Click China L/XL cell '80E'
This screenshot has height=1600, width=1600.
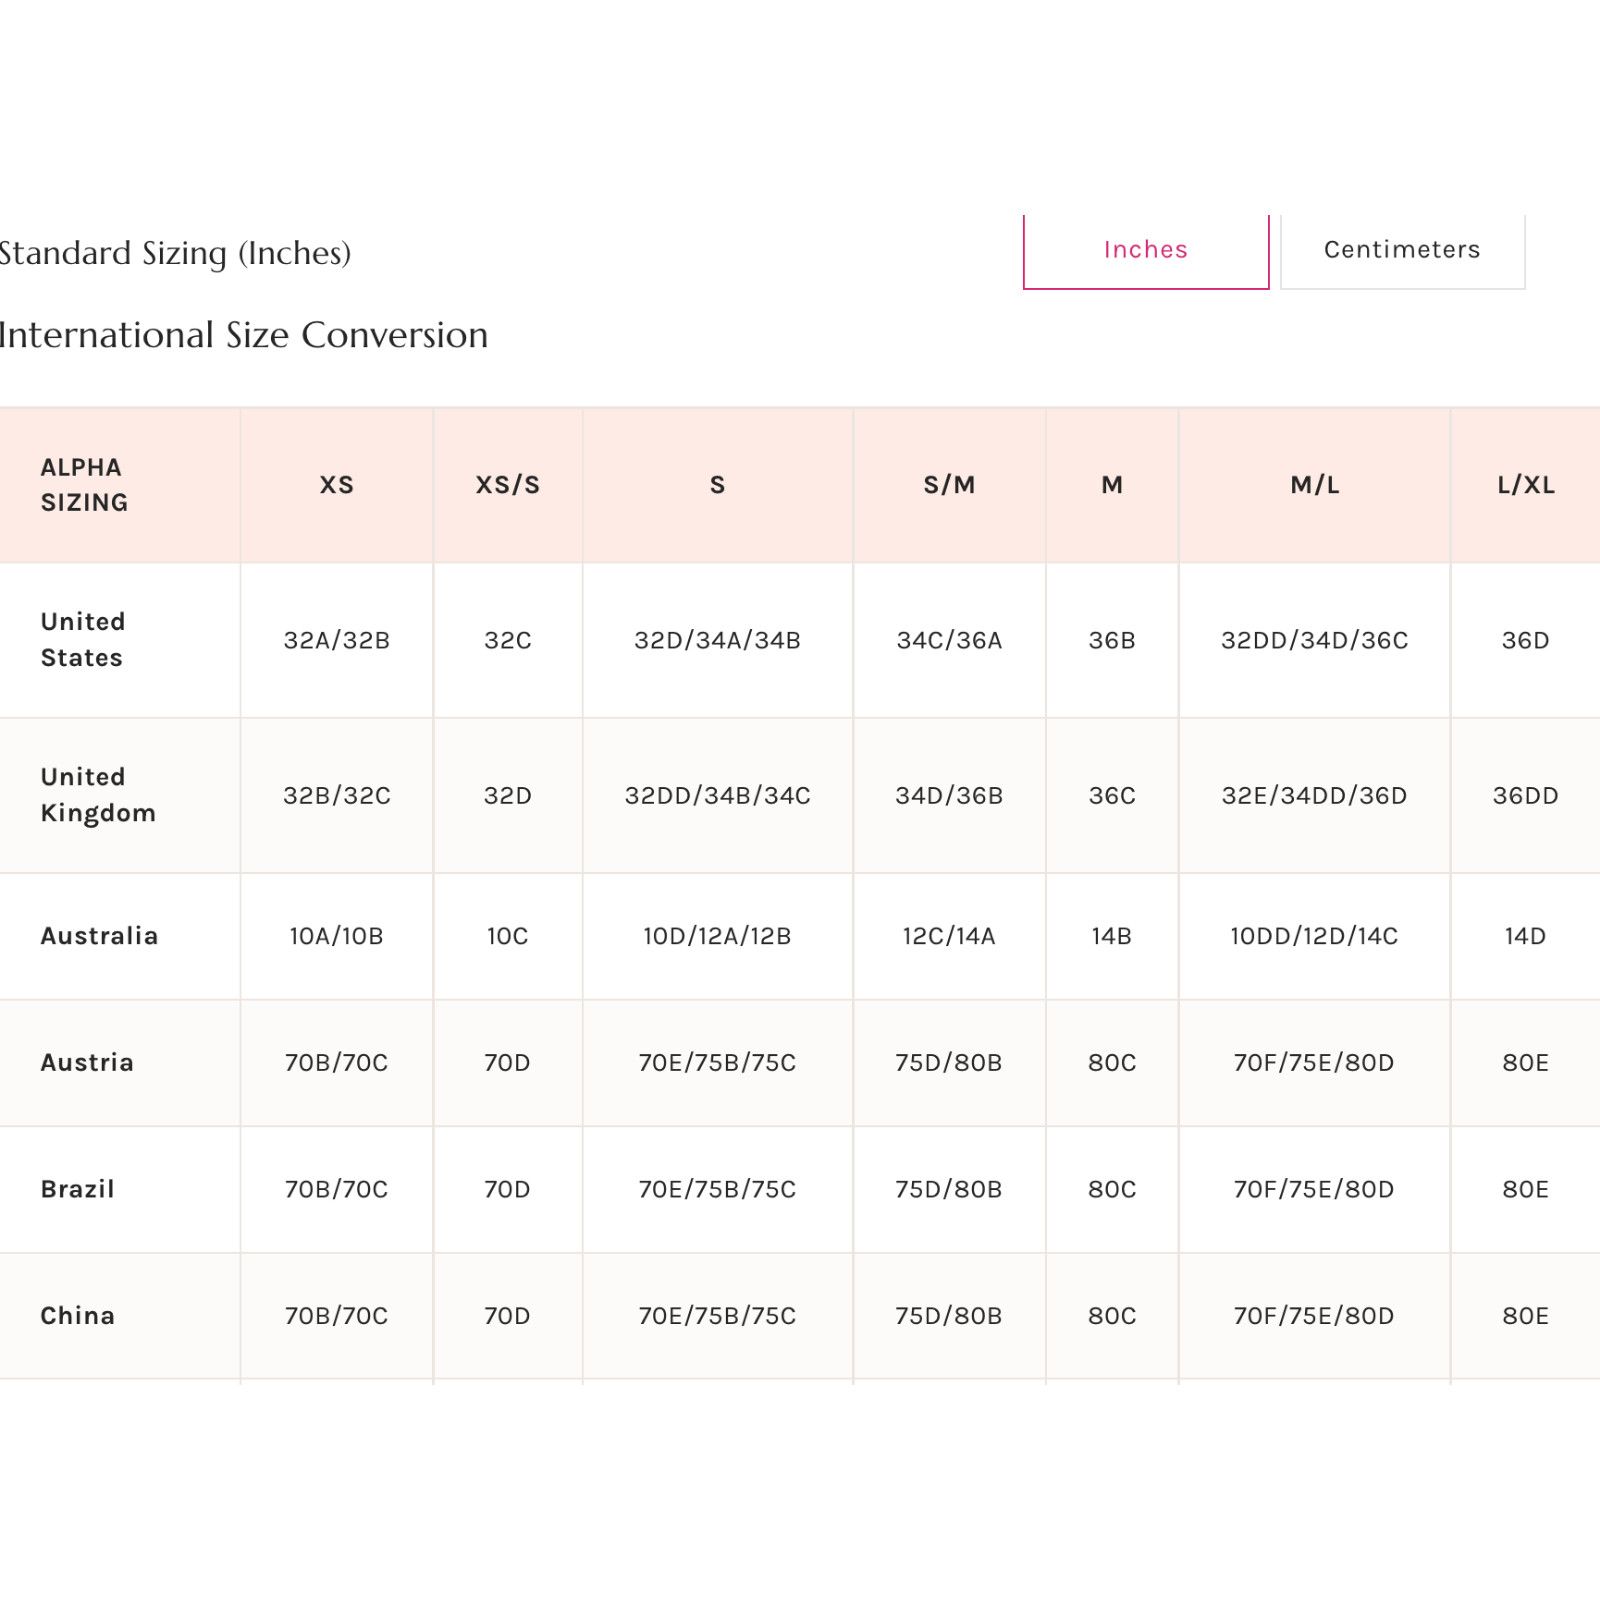[1526, 1316]
